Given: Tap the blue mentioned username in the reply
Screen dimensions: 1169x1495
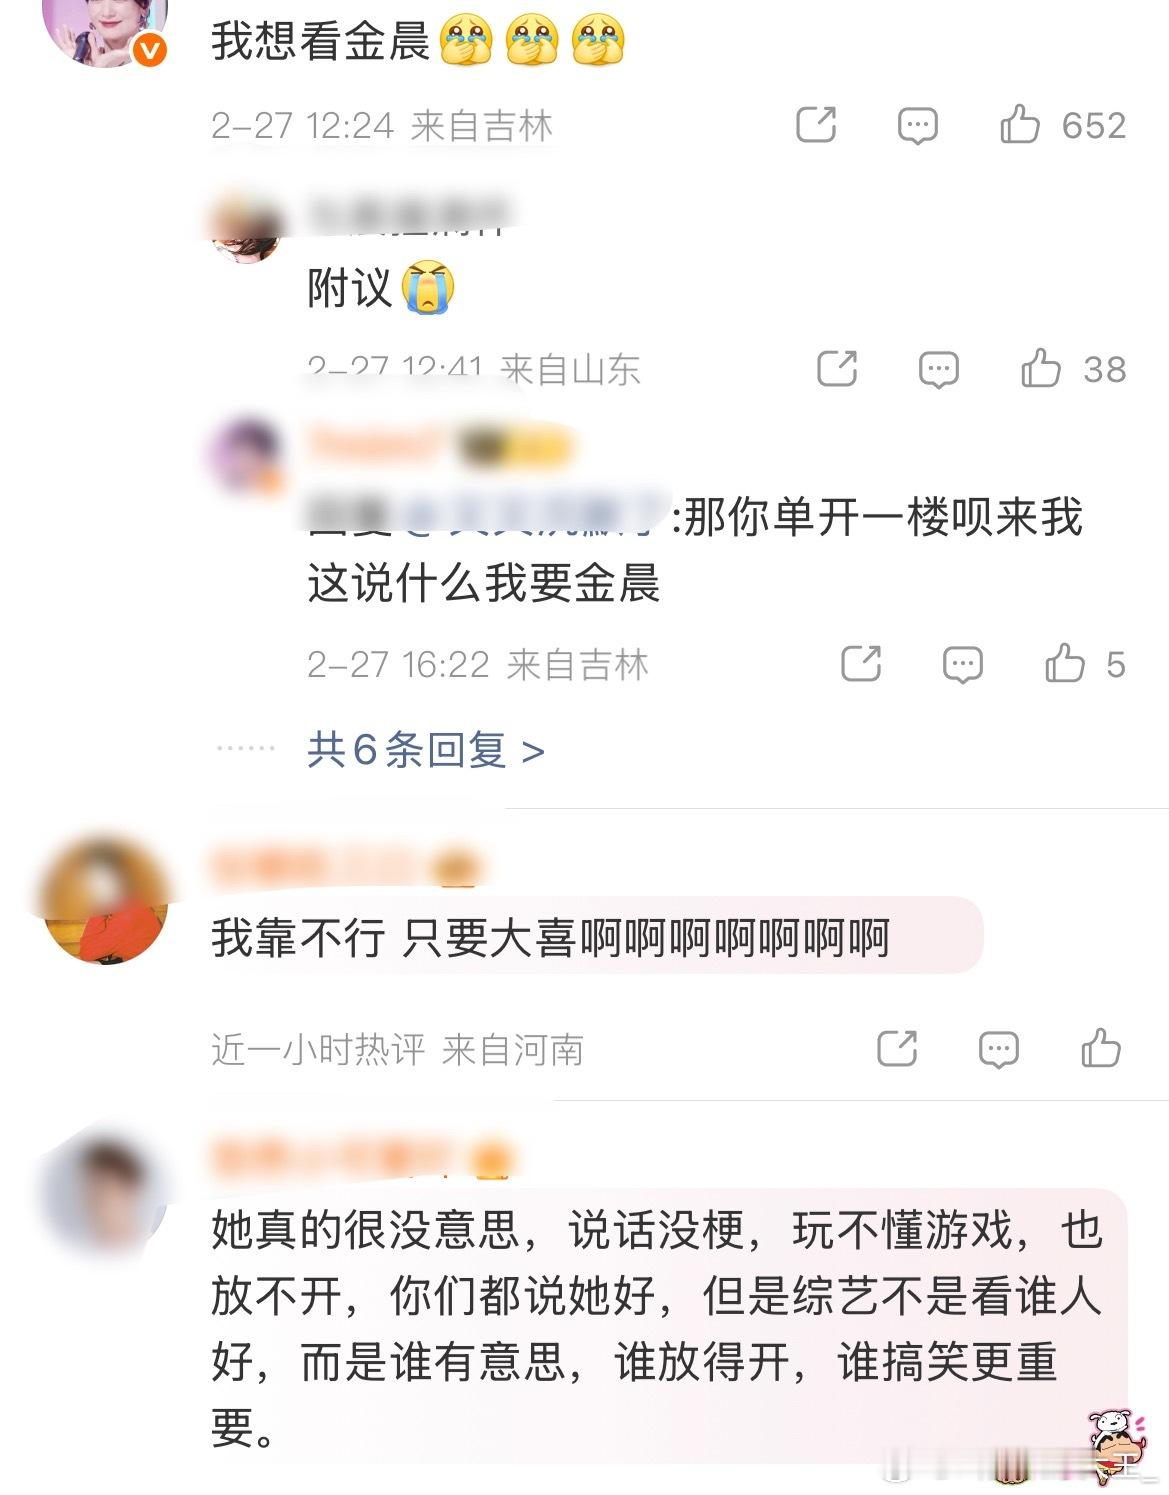Looking at the screenshot, I should [x=535, y=517].
